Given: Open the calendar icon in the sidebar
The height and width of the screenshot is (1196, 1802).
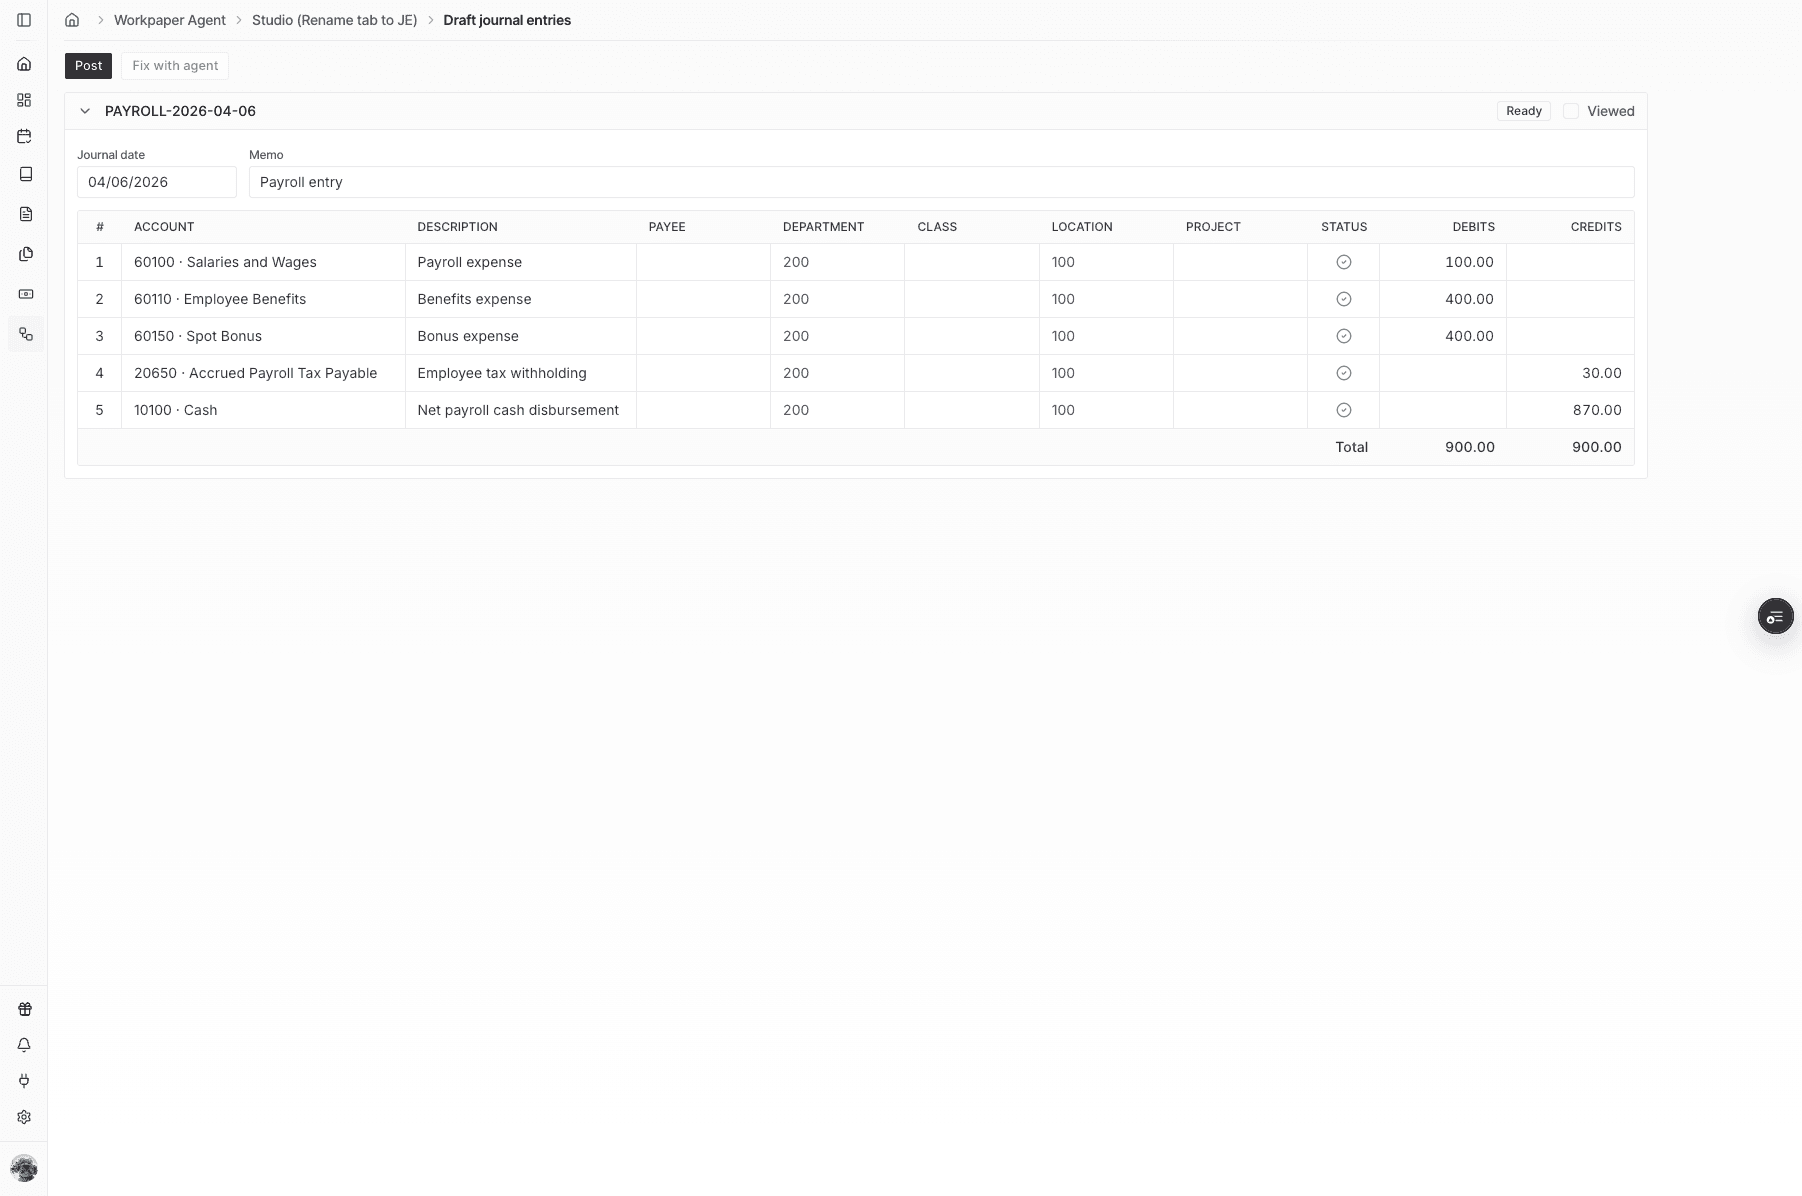Looking at the screenshot, I should [24, 136].
